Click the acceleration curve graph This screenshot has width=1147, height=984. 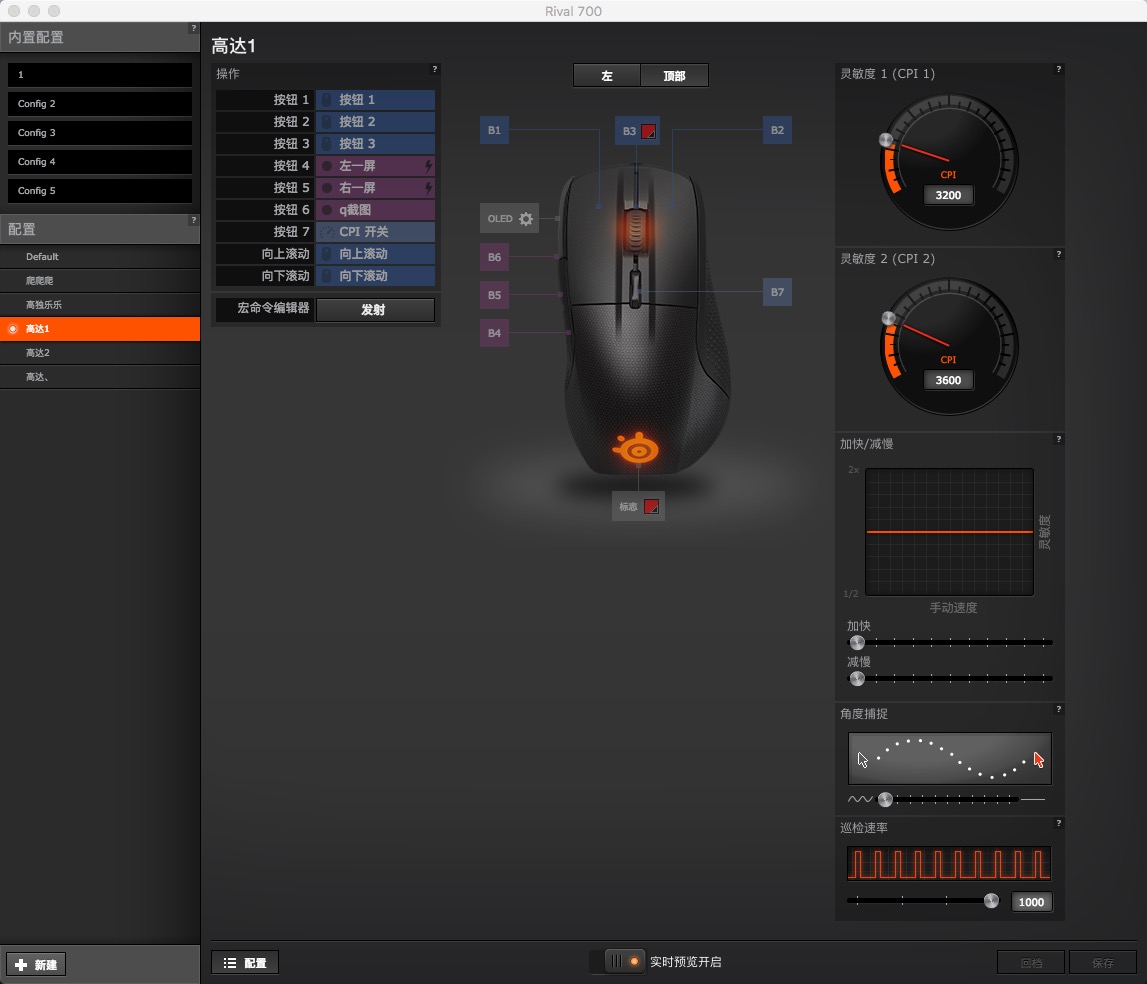coord(949,532)
